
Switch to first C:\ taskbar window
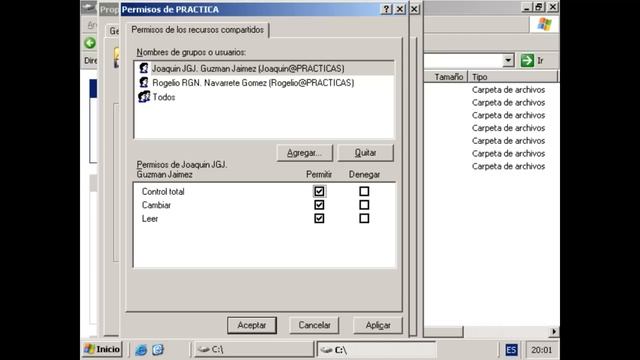point(253,350)
